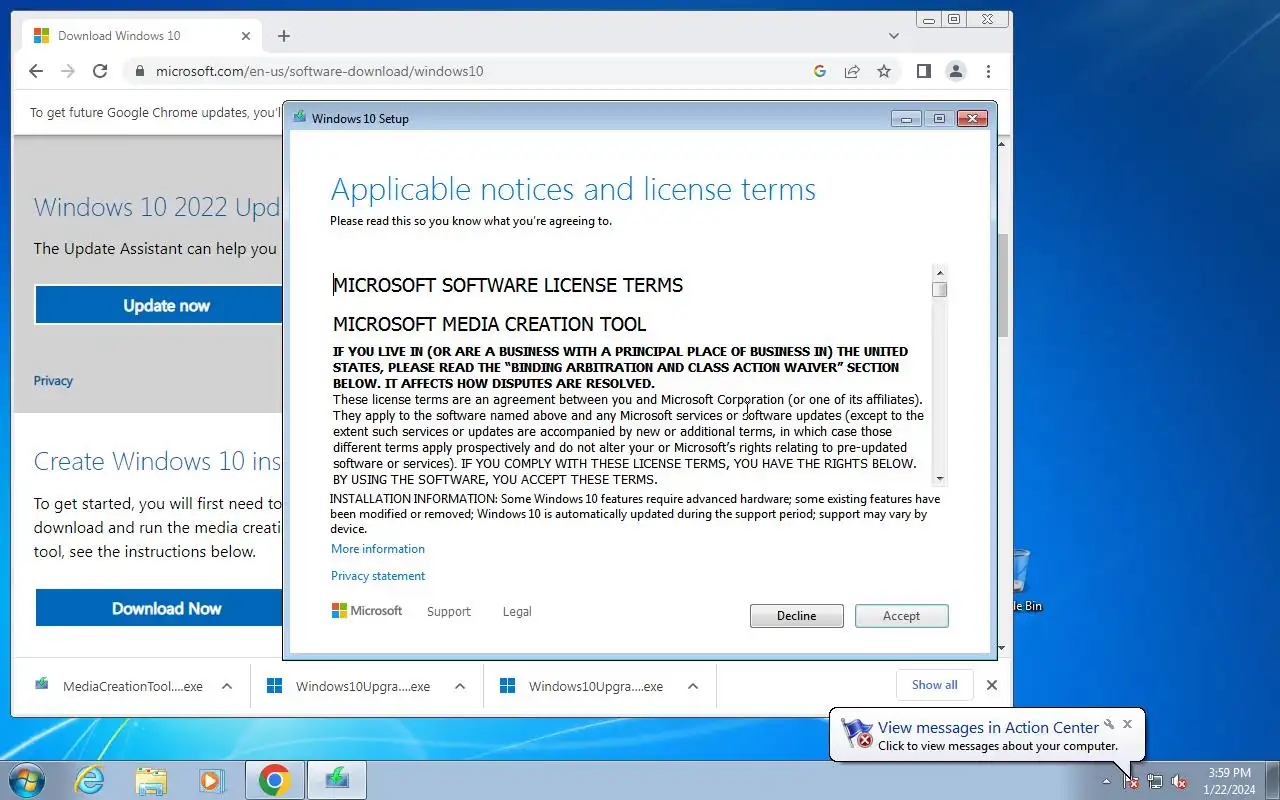This screenshot has width=1280, height=800.
Task: Go forward in Chrome
Action: 68,71
